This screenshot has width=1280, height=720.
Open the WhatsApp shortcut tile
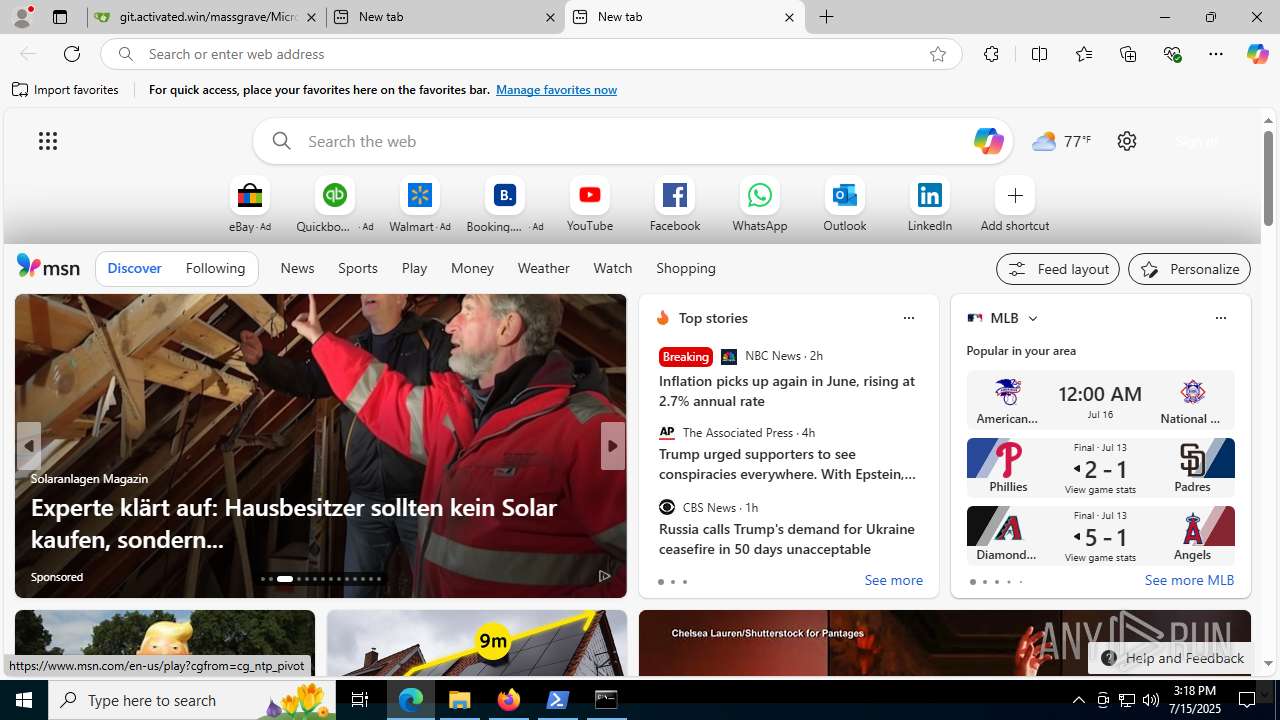[760, 205]
